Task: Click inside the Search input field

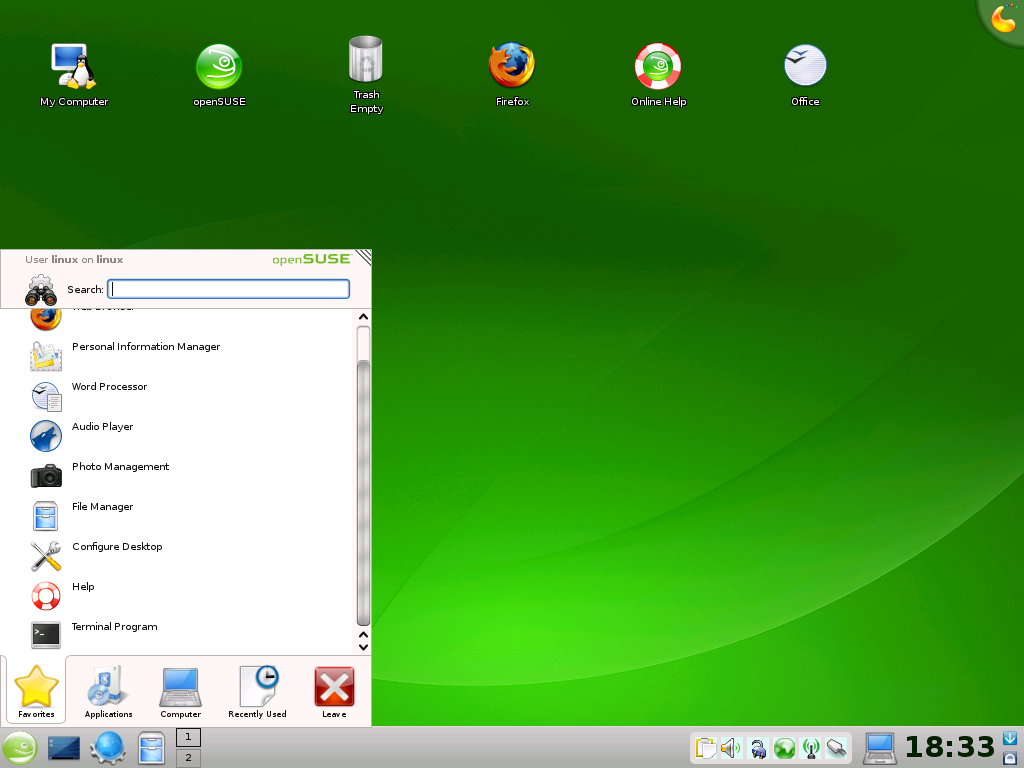Action: pyautogui.click(x=228, y=289)
